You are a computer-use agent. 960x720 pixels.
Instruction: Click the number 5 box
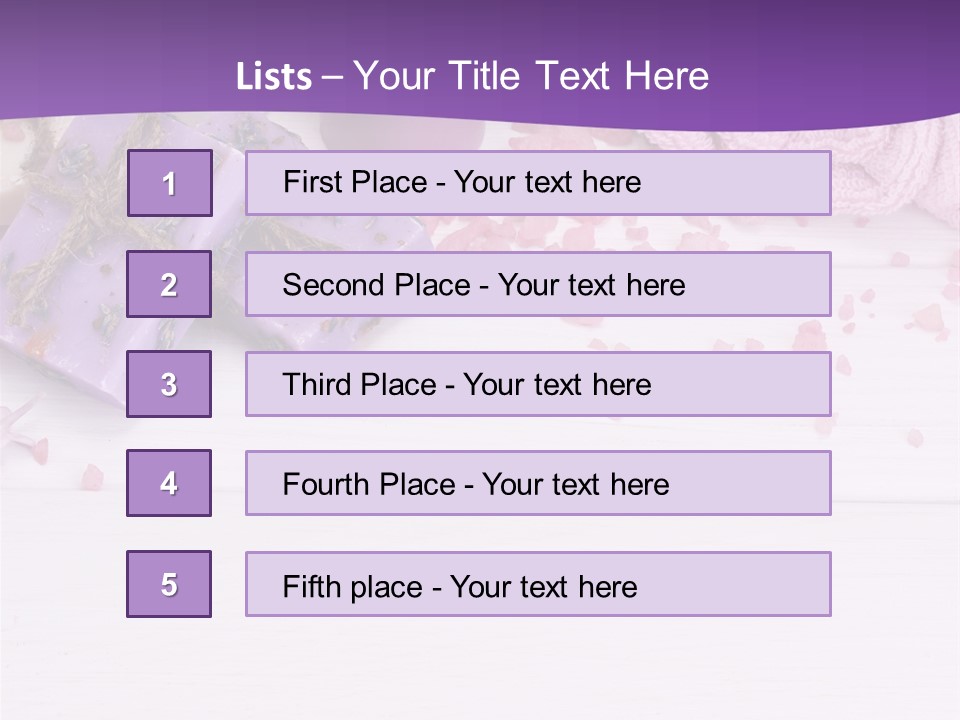[x=169, y=584]
